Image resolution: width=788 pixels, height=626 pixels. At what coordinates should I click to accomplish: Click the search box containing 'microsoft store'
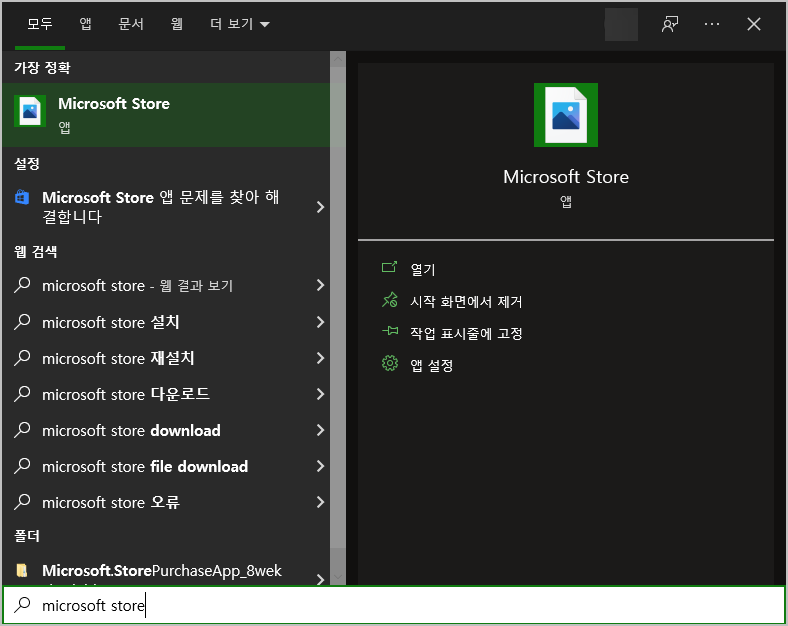(x=393, y=605)
